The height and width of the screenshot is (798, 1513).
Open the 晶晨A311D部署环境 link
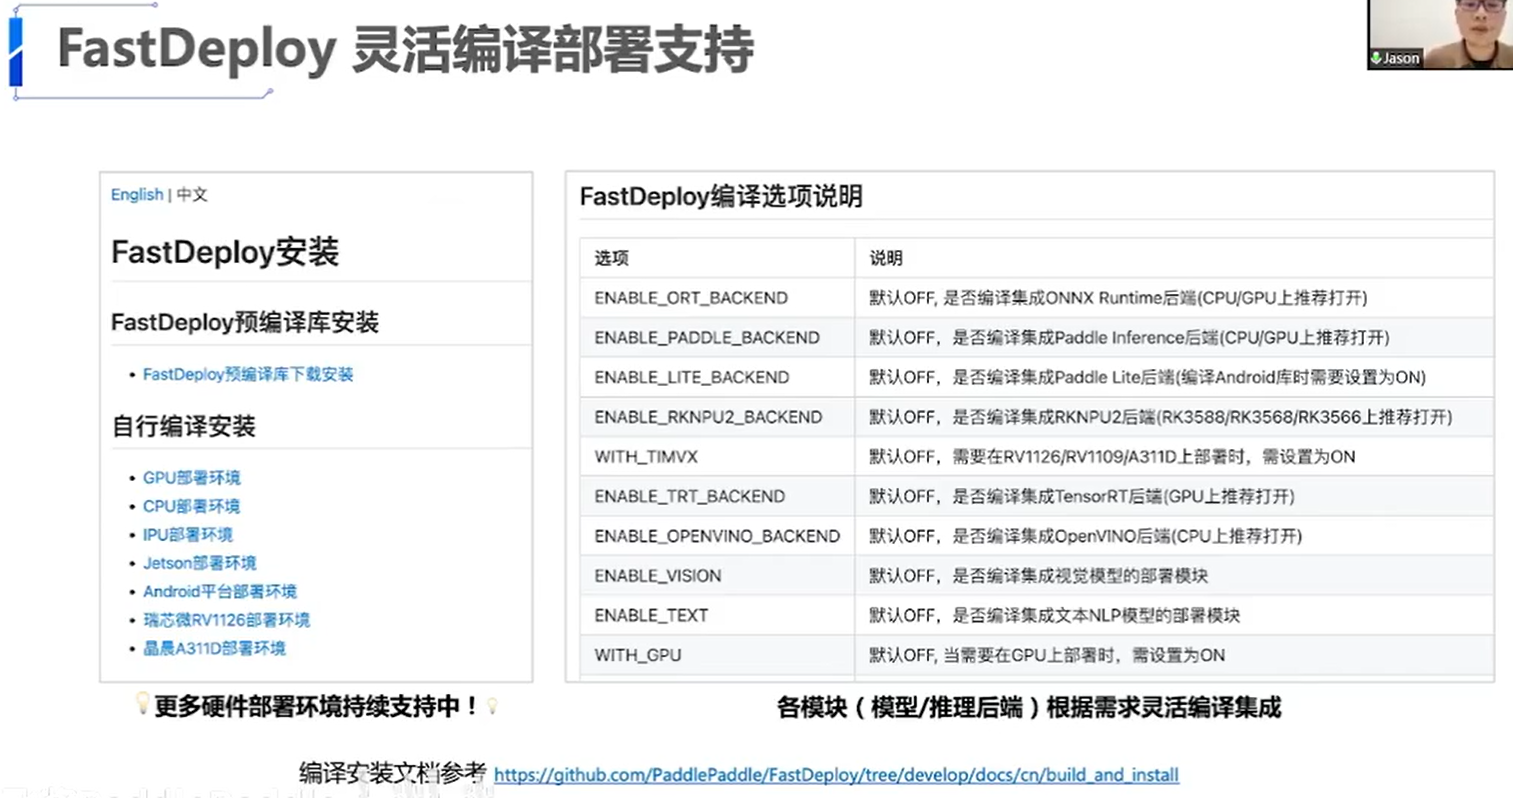coord(214,648)
